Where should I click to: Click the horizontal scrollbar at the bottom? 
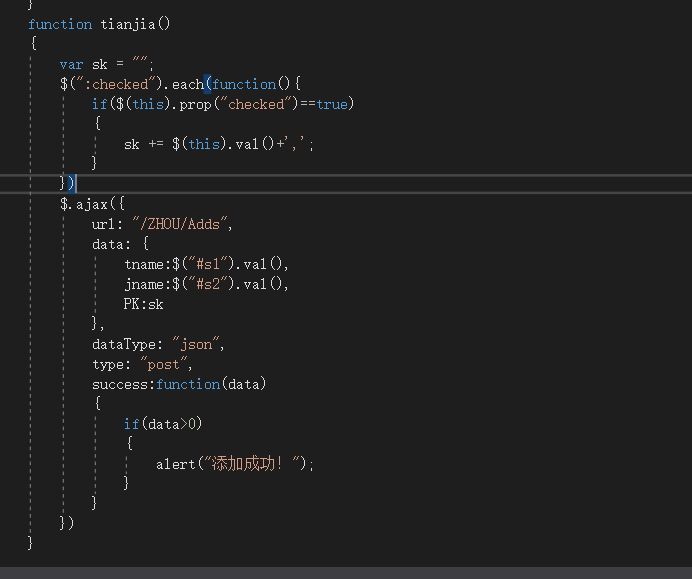pos(346,573)
